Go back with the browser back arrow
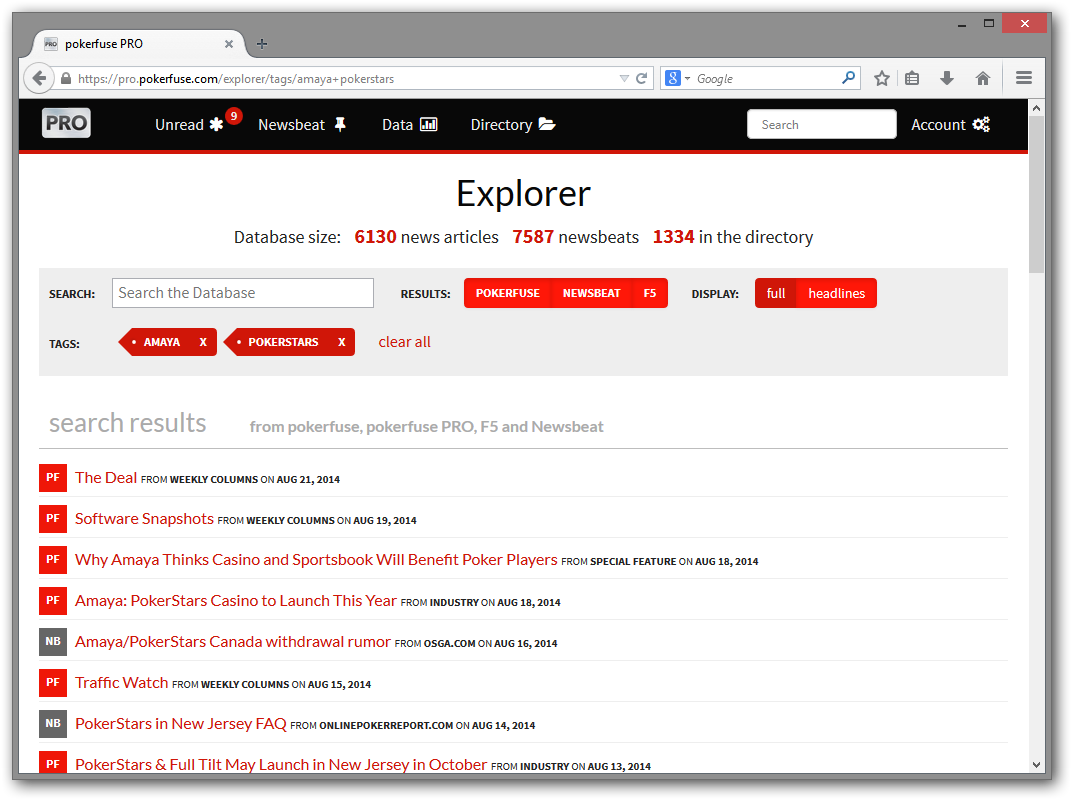The height and width of the screenshot is (800, 1072). 39,79
